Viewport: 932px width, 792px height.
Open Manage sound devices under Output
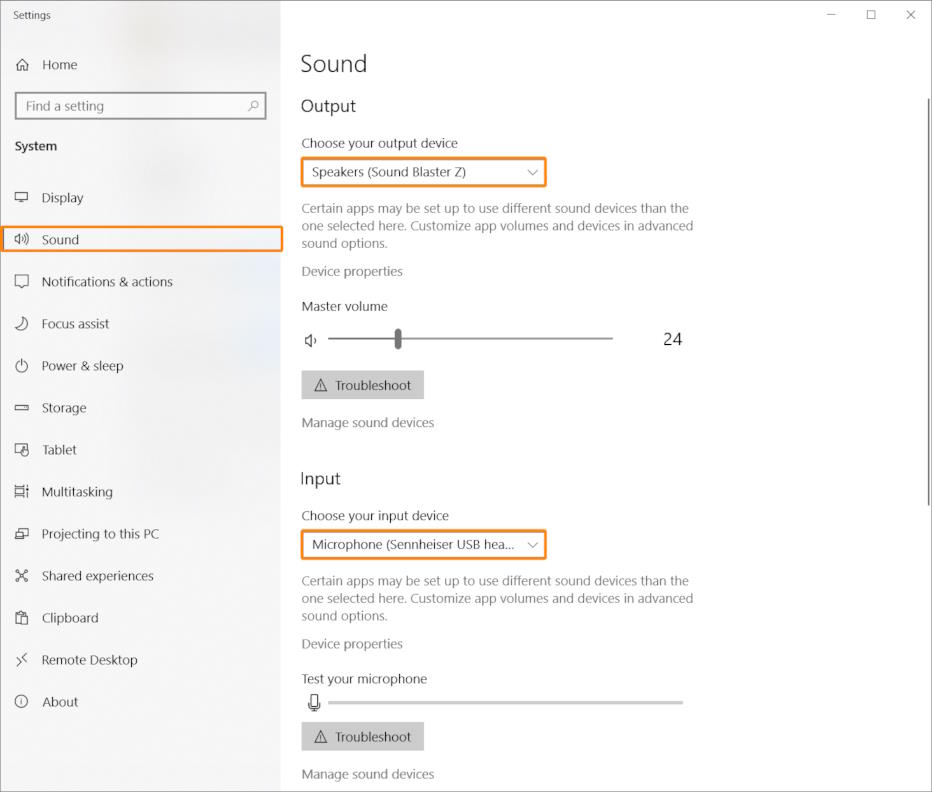368,423
